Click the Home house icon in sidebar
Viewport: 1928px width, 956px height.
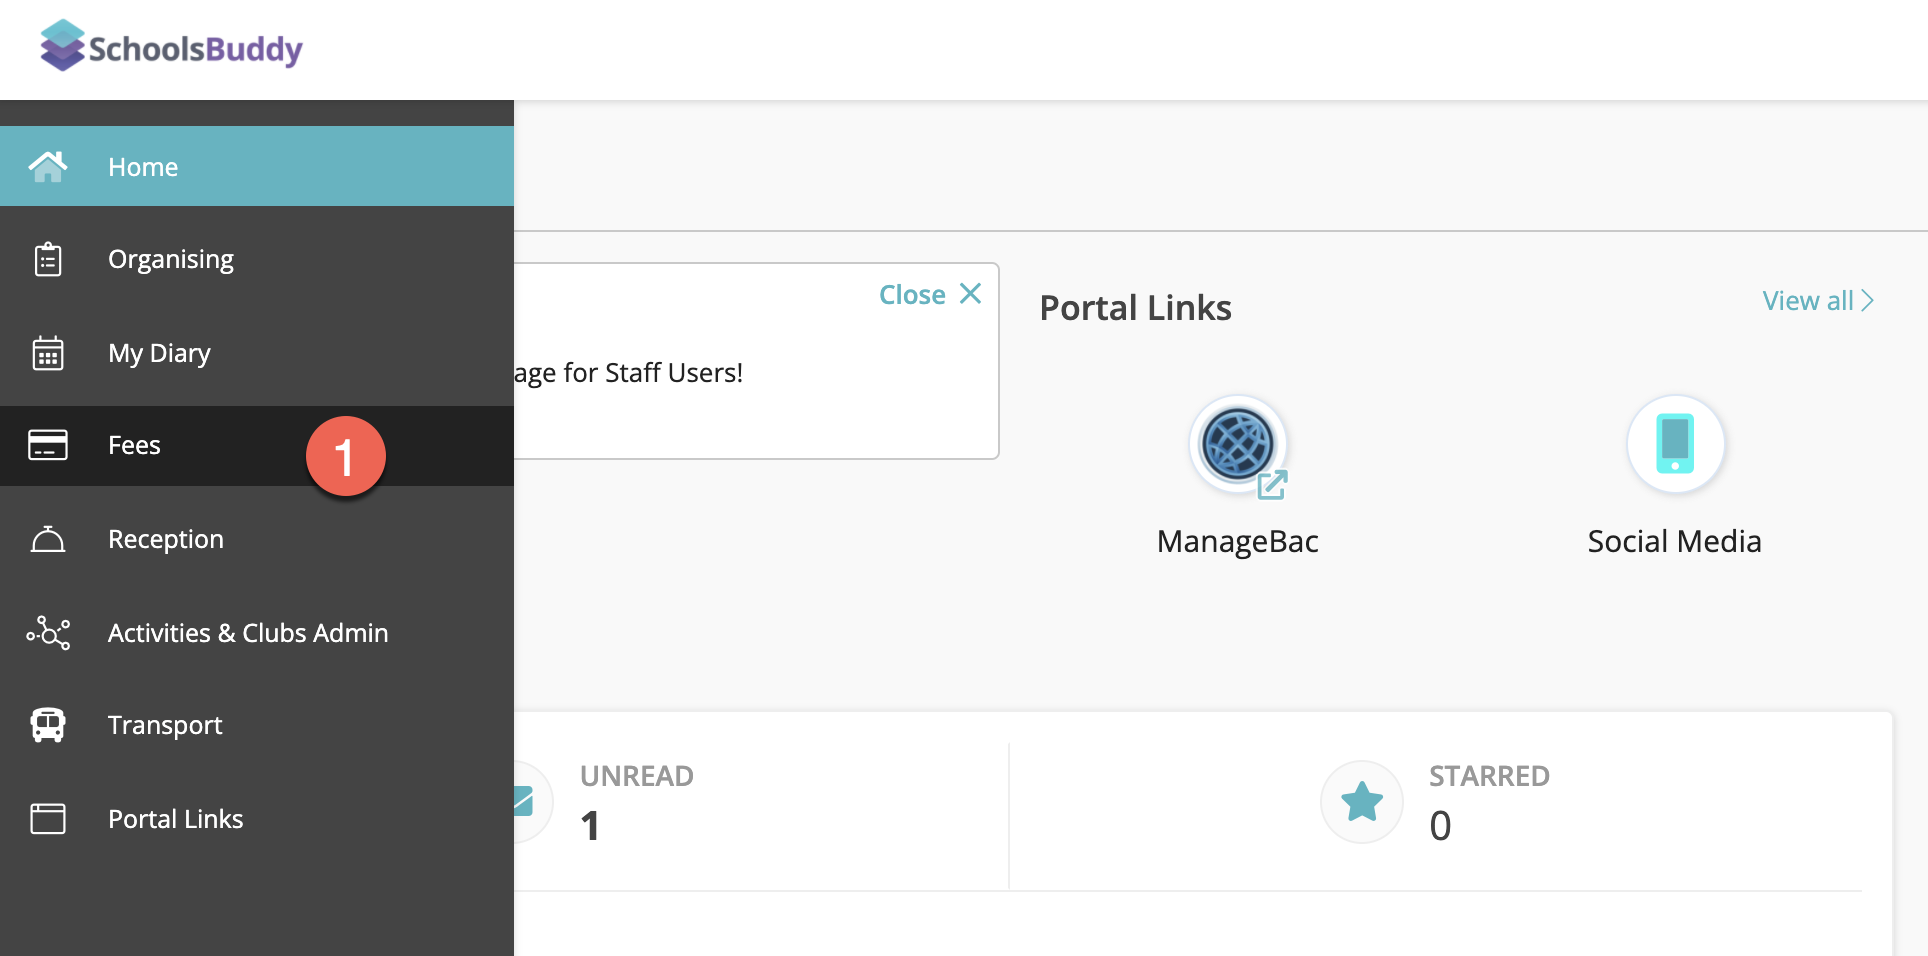[x=48, y=166]
